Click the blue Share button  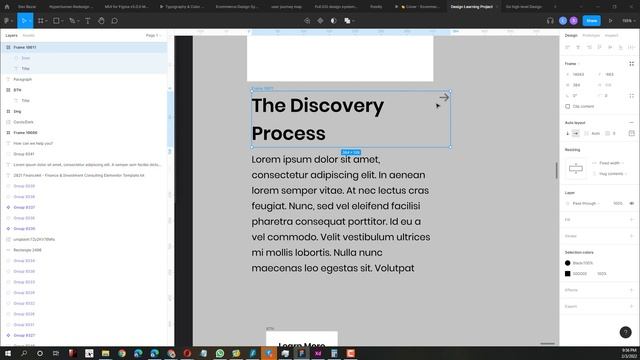coord(591,20)
